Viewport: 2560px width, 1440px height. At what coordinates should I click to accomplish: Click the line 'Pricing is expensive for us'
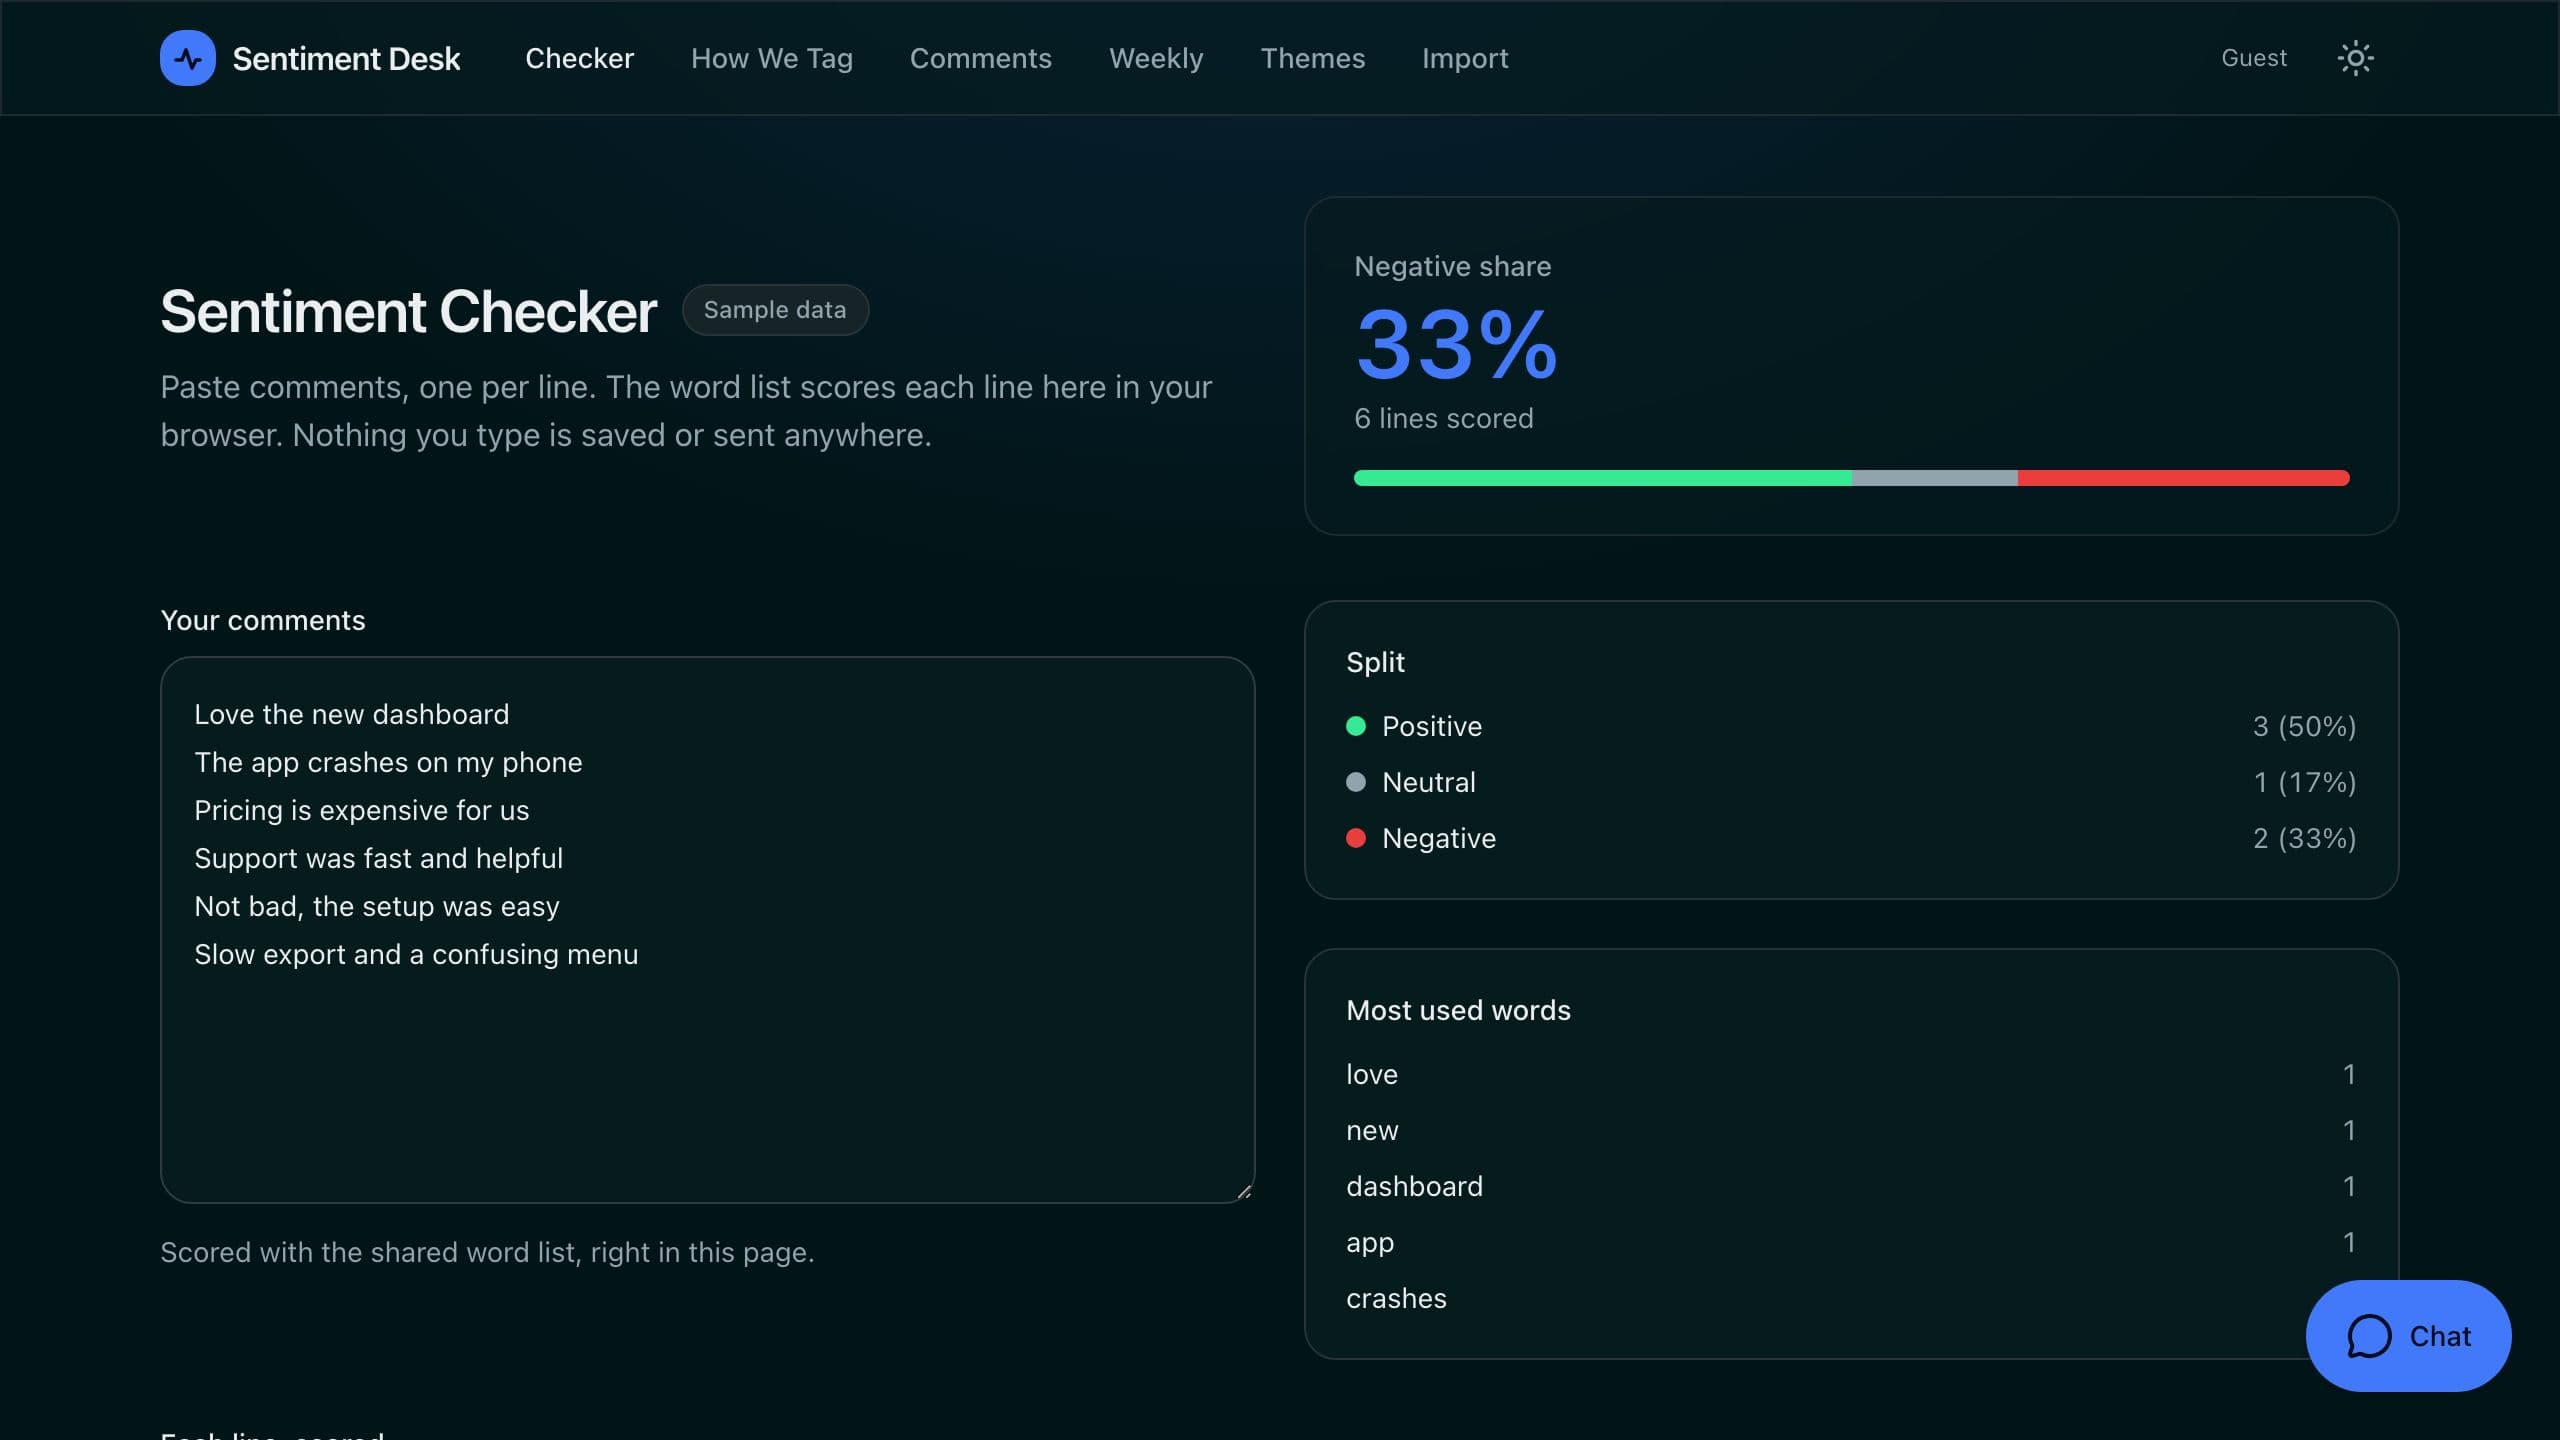(x=362, y=810)
